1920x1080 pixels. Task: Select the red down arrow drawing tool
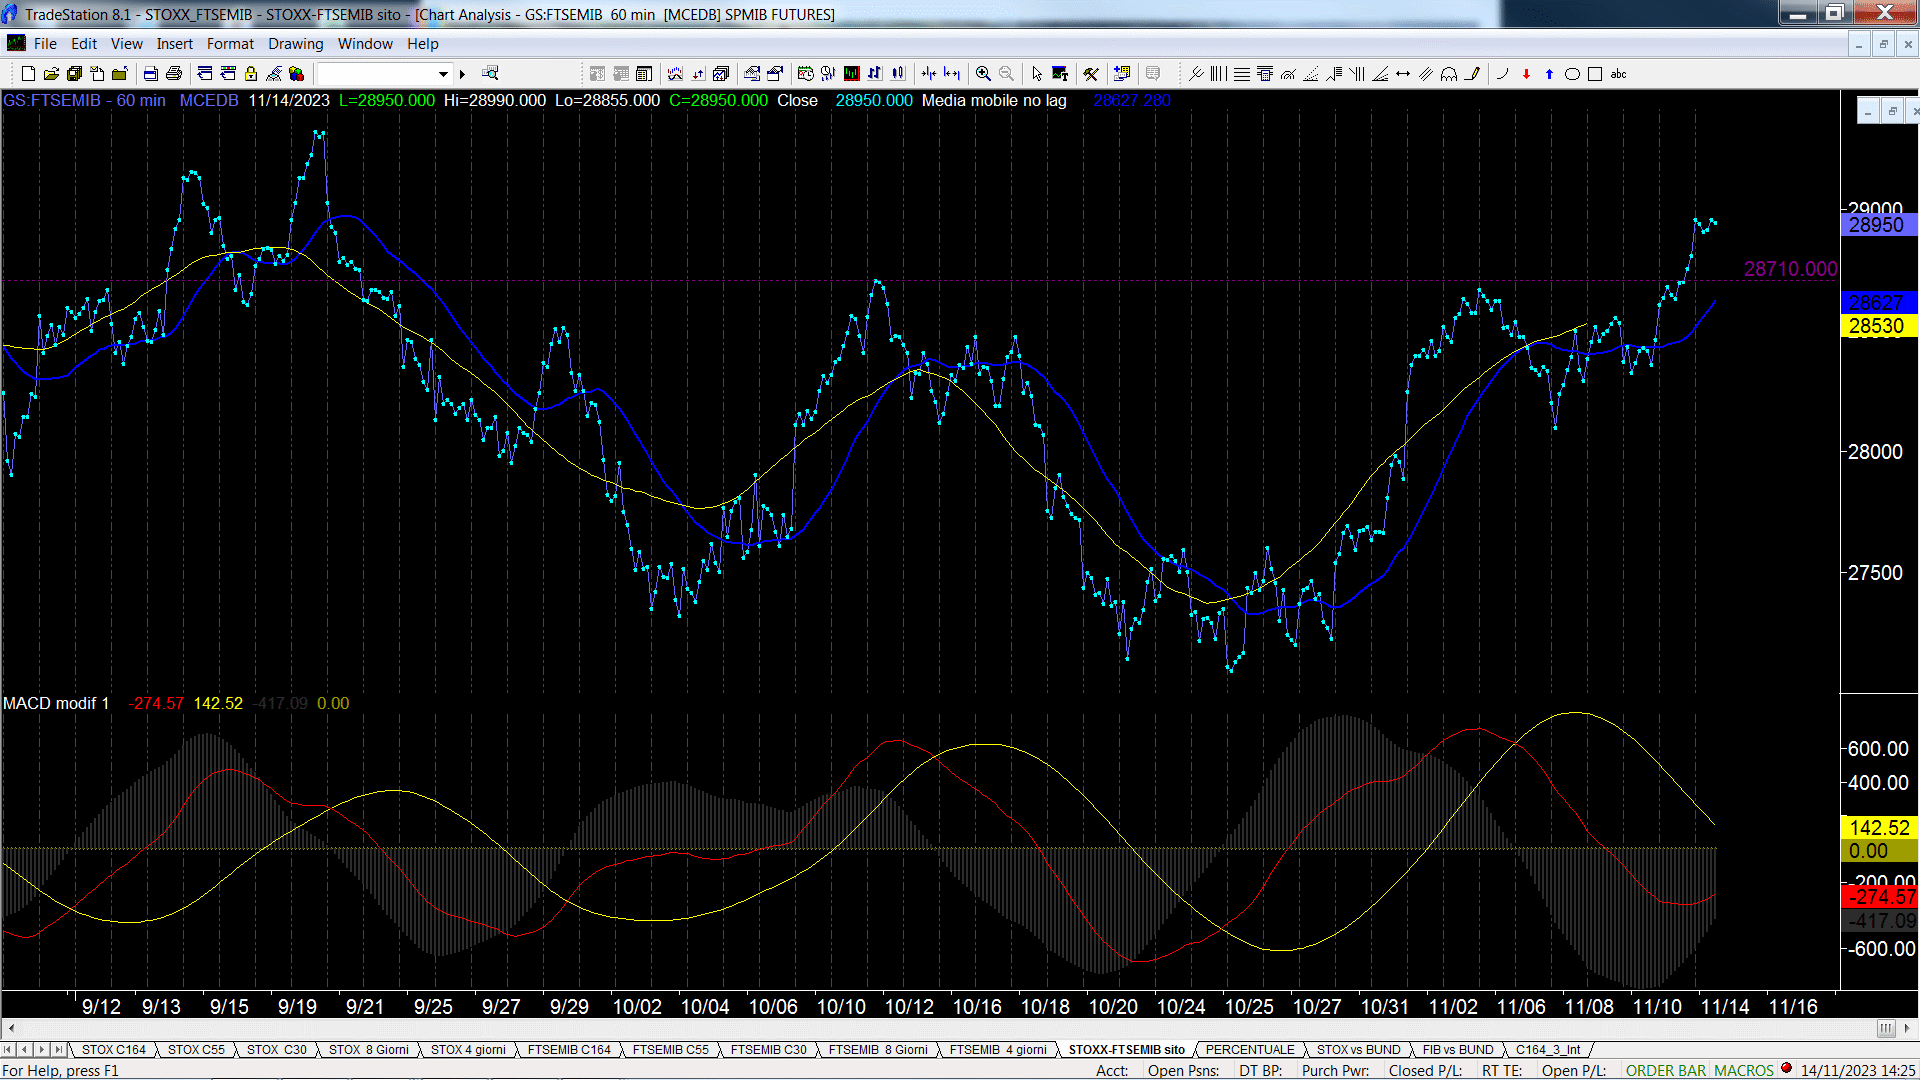point(1526,73)
